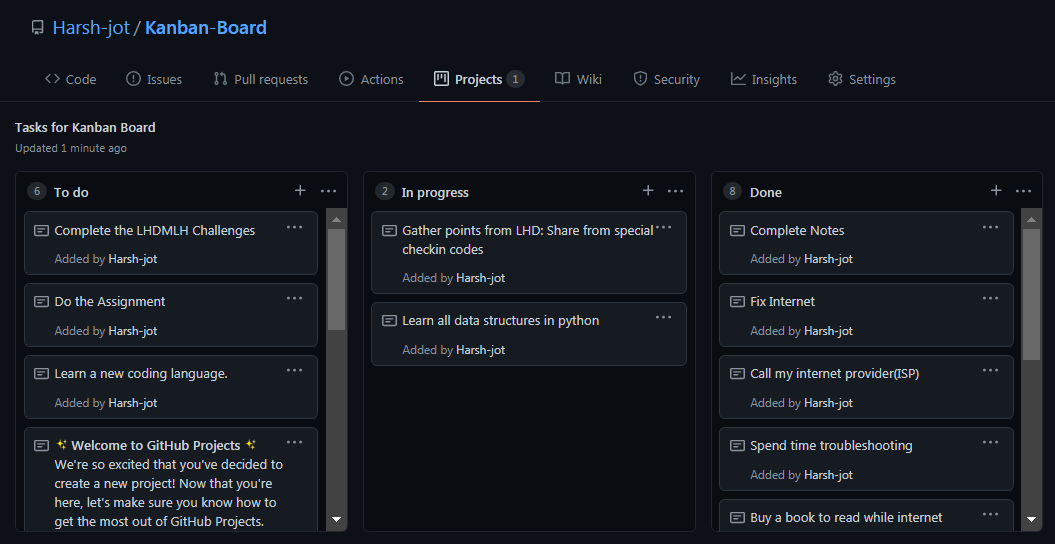Viewport: 1055px width, 544px height.
Task: Click the 'To do' column title
Action: click(x=71, y=192)
